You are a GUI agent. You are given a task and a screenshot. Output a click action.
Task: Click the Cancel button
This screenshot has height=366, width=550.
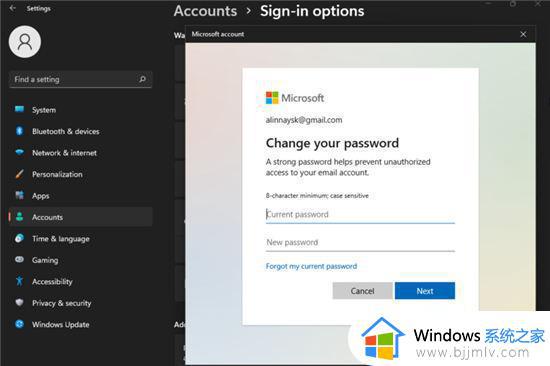point(362,291)
